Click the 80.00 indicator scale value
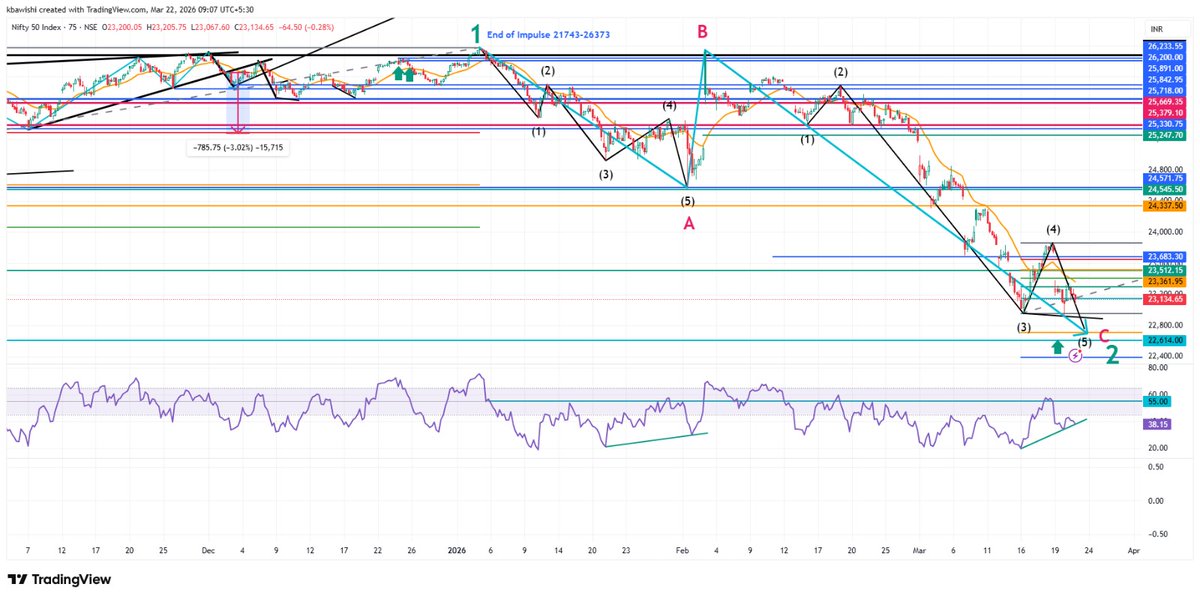Viewport: 1200px width, 599px height. coord(1157,368)
